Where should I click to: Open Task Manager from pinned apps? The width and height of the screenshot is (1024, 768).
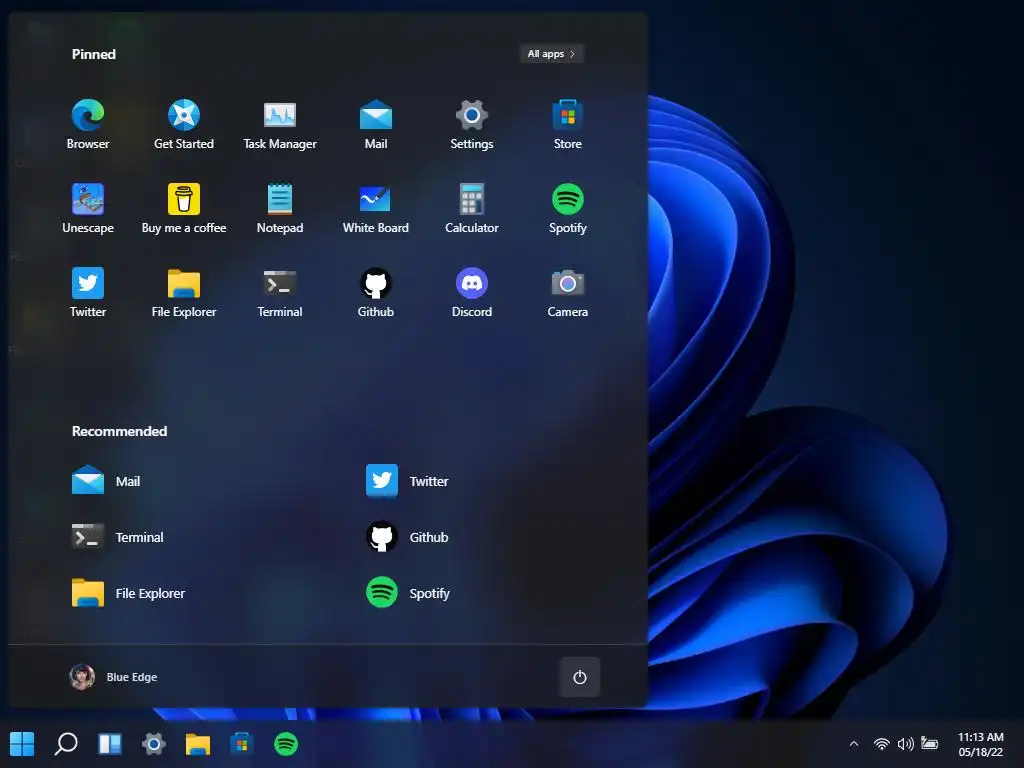tap(280, 125)
